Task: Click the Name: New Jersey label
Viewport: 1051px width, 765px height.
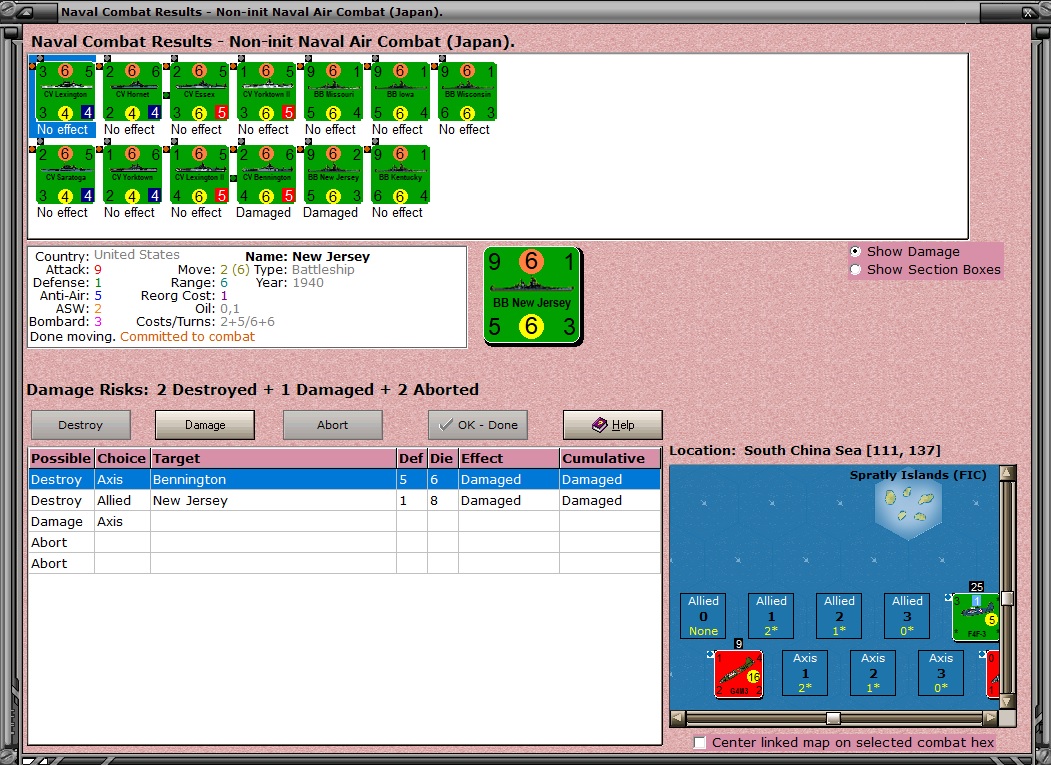Action: point(307,256)
